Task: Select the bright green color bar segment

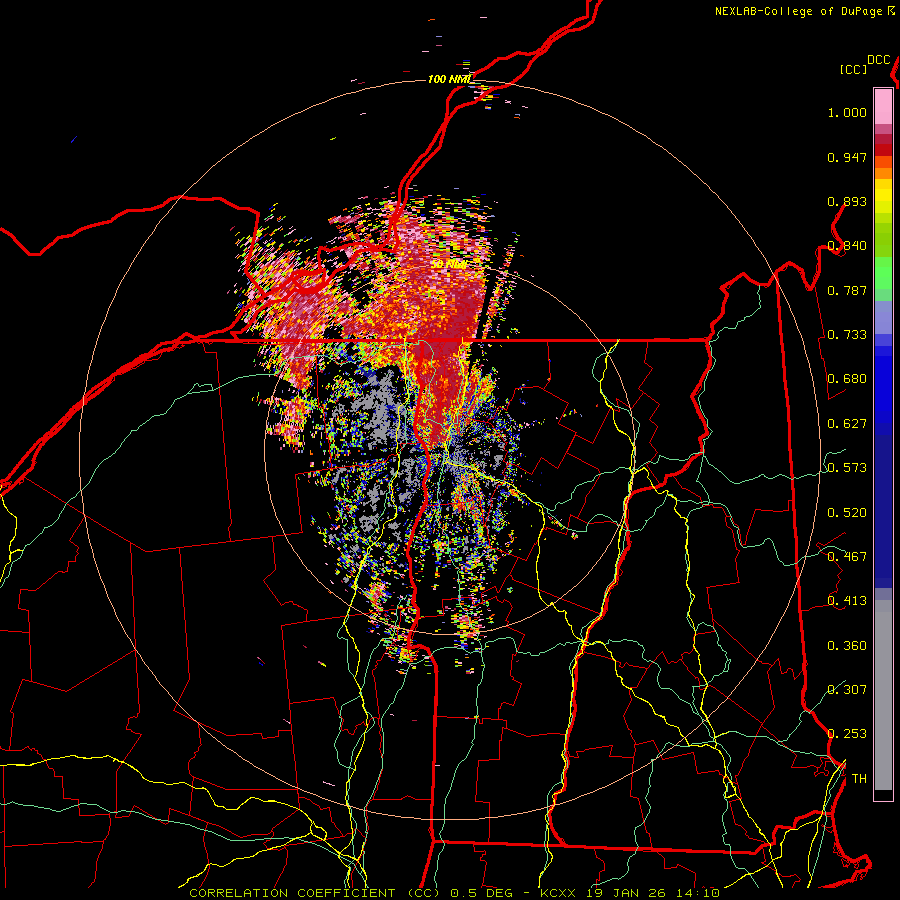Action: coord(883,273)
